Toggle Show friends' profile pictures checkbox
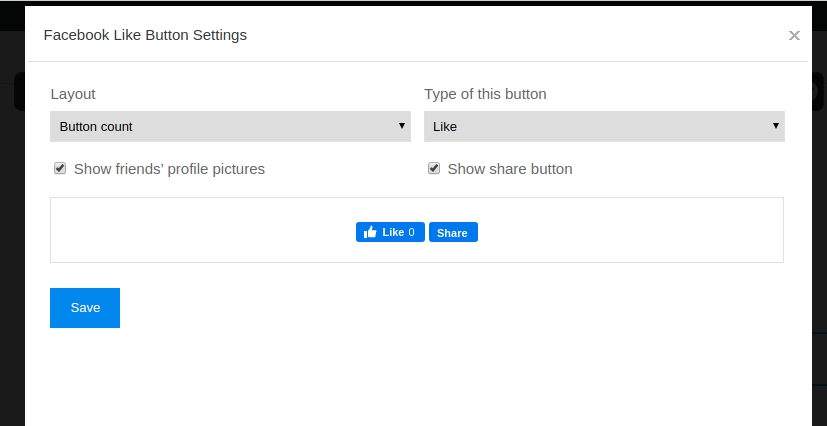 60,168
